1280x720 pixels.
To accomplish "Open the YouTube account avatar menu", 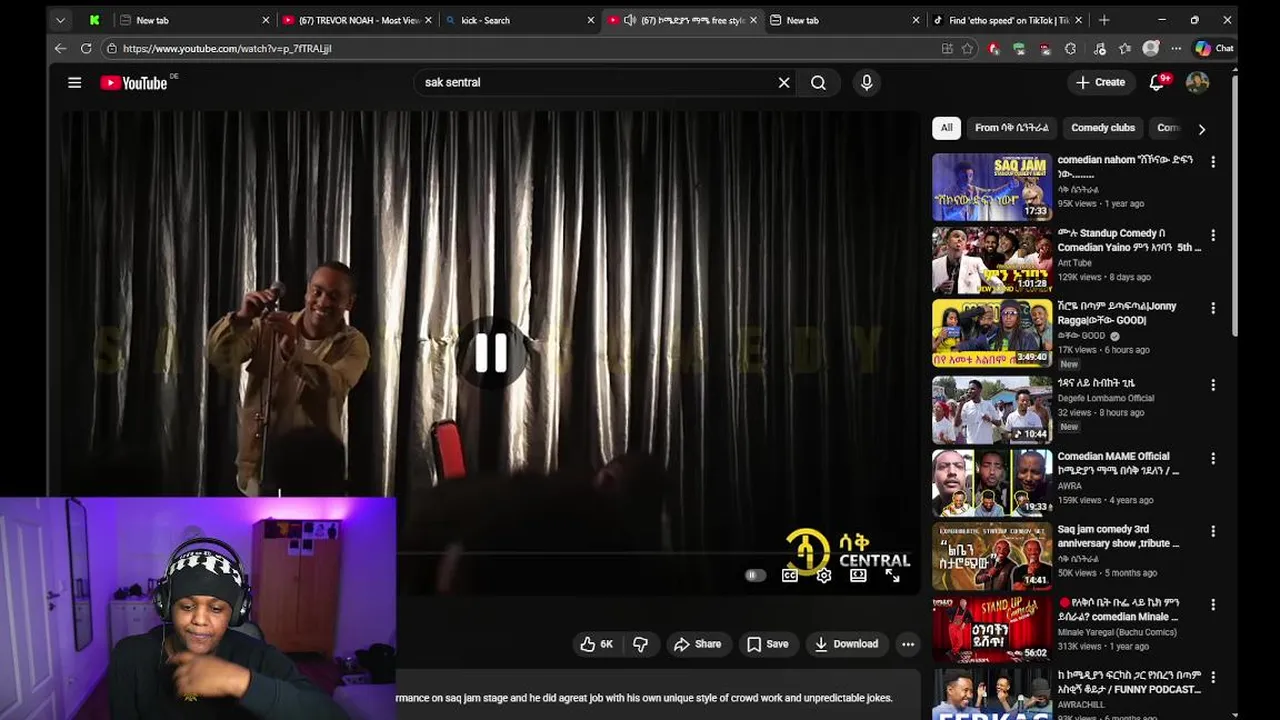I will (x=1197, y=83).
